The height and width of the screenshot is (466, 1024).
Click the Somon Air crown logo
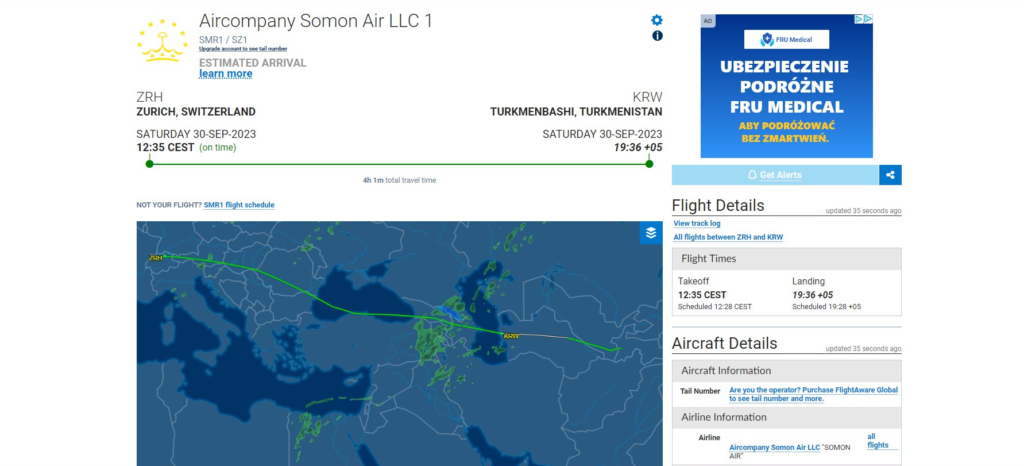[162, 41]
